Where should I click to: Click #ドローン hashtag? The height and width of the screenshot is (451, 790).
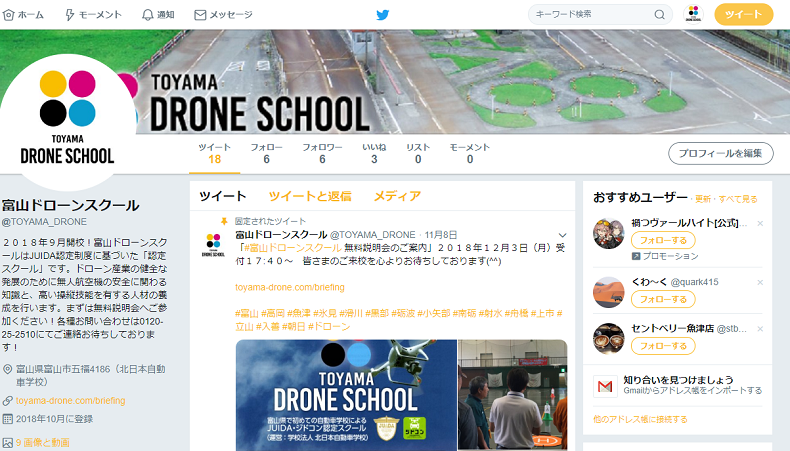point(328,327)
